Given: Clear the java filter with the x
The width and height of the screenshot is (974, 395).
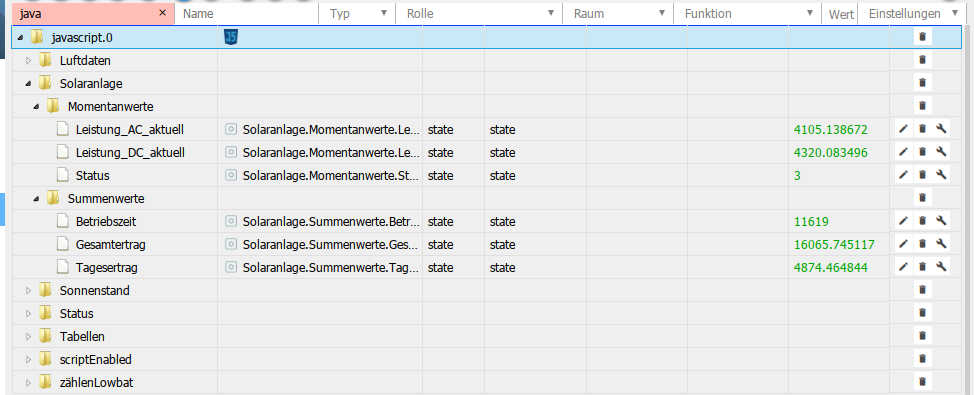Looking at the screenshot, I should [x=163, y=13].
